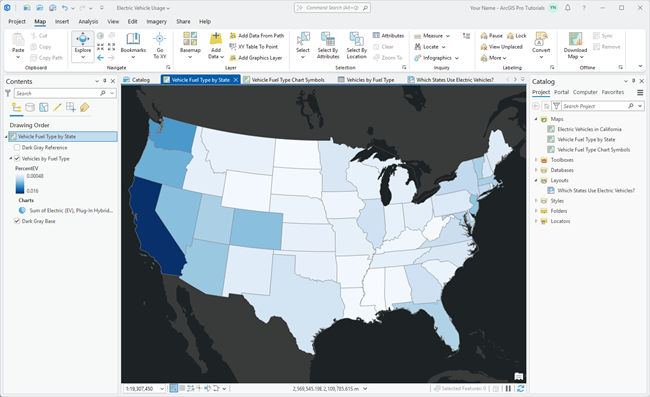Pause map drawing in status bar
This screenshot has height=397, width=650.
pos(508,389)
